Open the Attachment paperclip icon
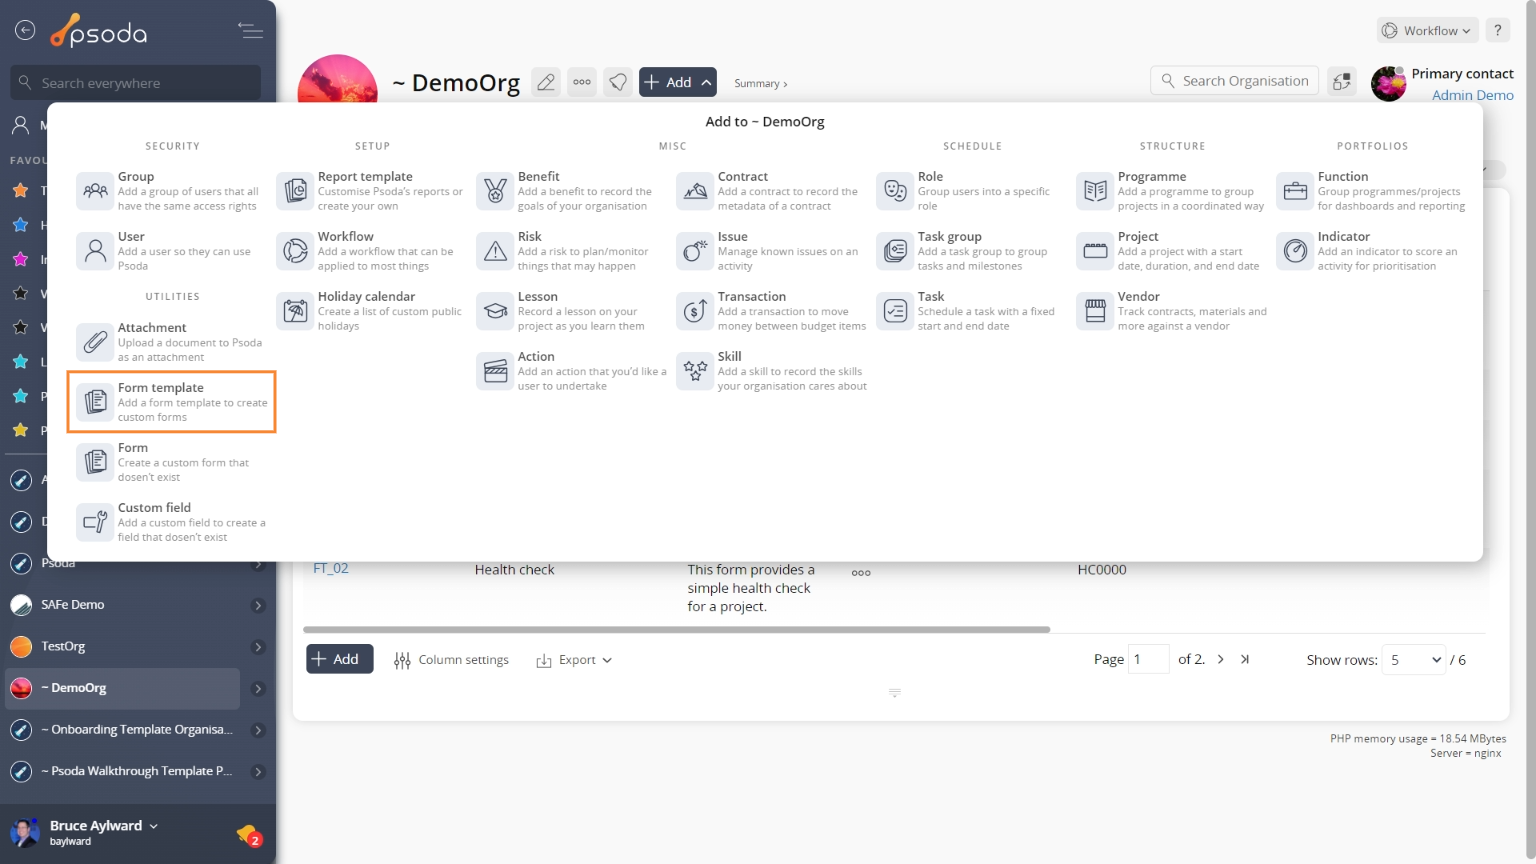Image resolution: width=1536 pixels, height=864 pixels. coord(95,342)
